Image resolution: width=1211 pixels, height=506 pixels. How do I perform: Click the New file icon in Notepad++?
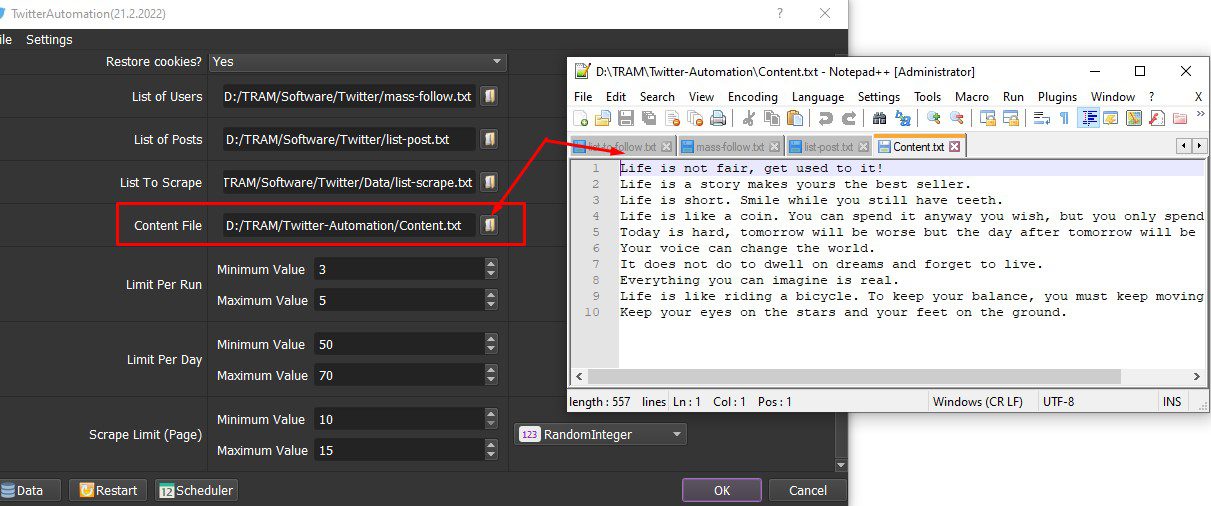581,118
